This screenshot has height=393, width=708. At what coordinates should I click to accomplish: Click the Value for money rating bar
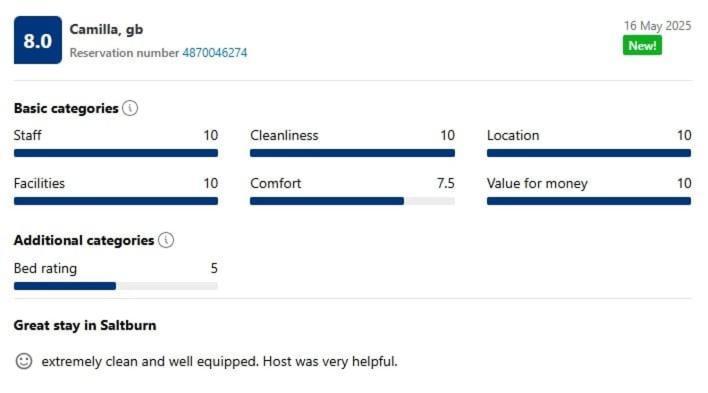pyautogui.click(x=589, y=201)
